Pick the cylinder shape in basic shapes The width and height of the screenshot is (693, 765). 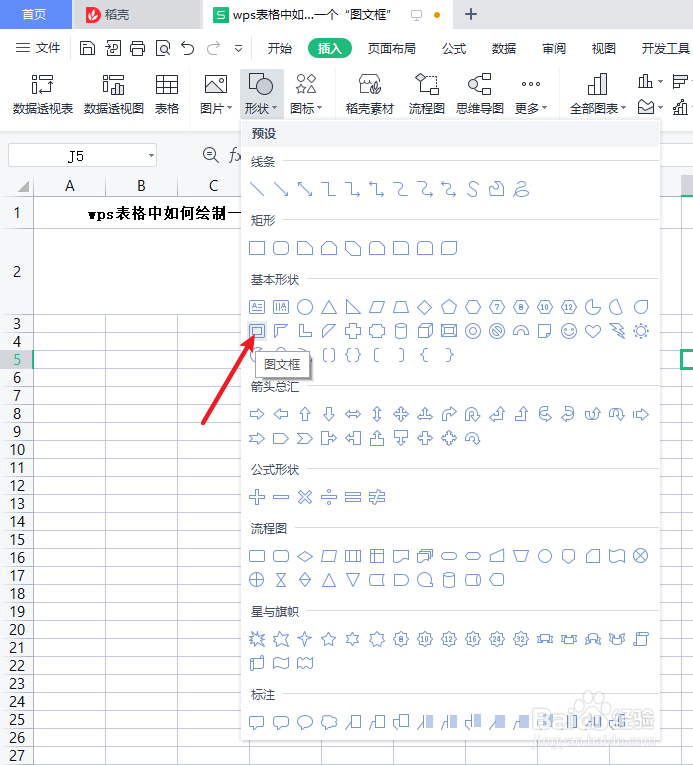(x=401, y=331)
